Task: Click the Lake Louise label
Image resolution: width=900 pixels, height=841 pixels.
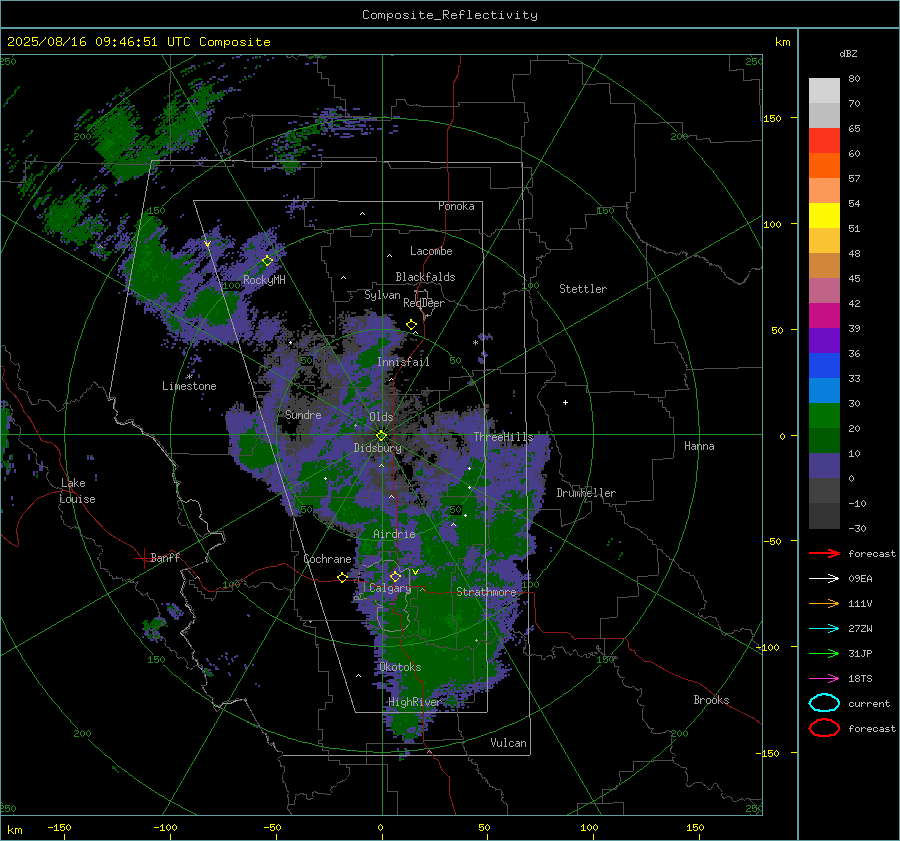Action: pyautogui.click(x=78, y=491)
